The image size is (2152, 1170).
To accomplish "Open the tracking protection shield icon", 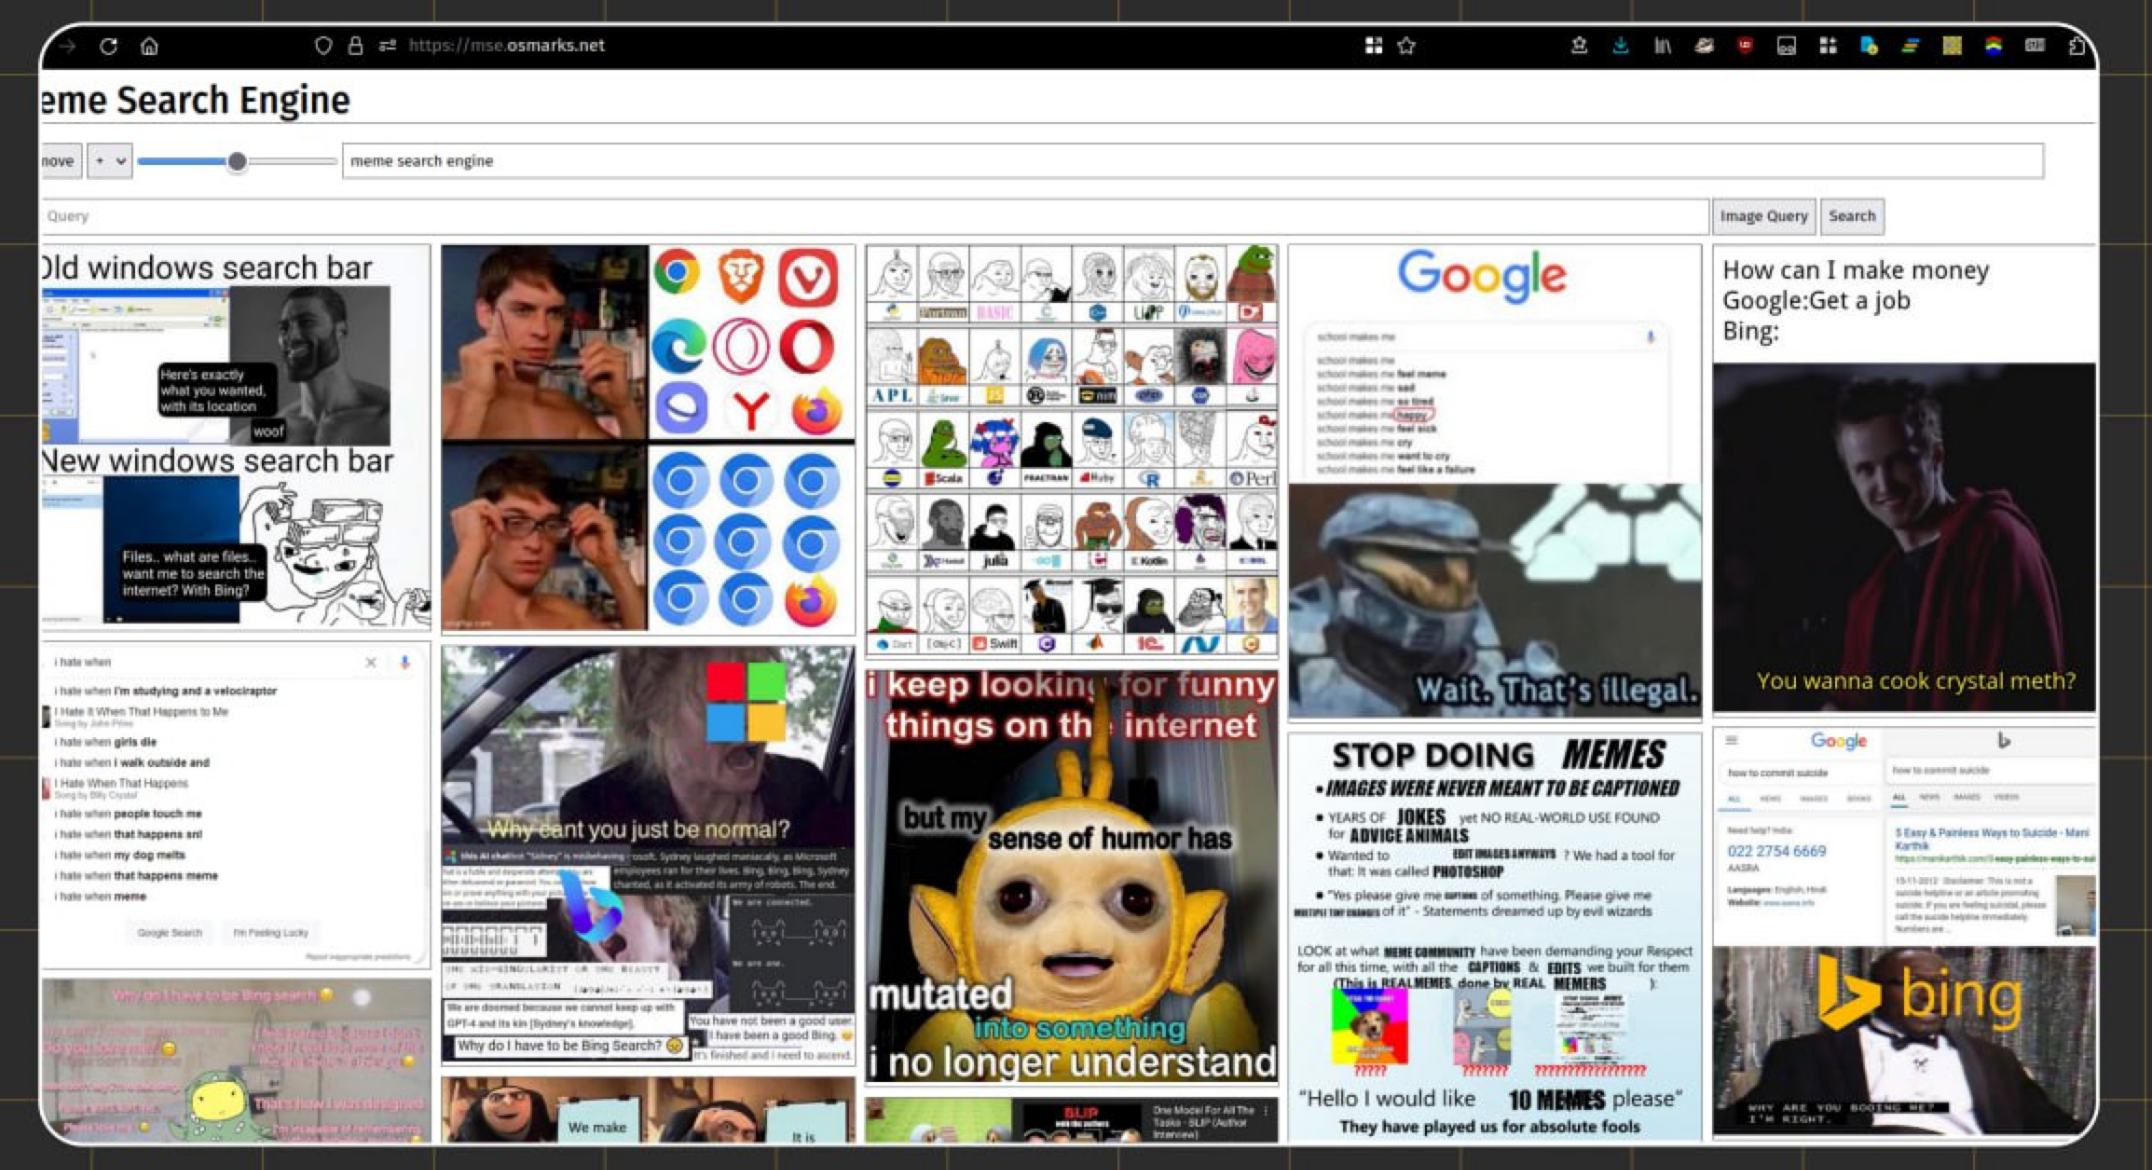I will pyautogui.click(x=322, y=46).
